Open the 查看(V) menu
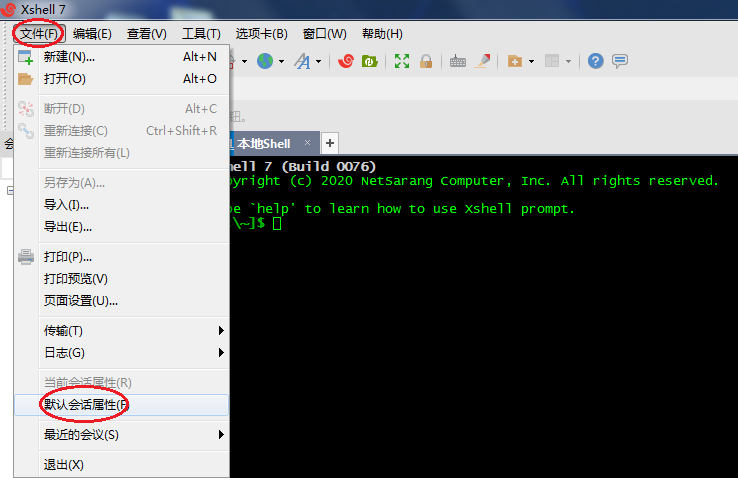The width and height of the screenshot is (738, 478). [x=147, y=34]
